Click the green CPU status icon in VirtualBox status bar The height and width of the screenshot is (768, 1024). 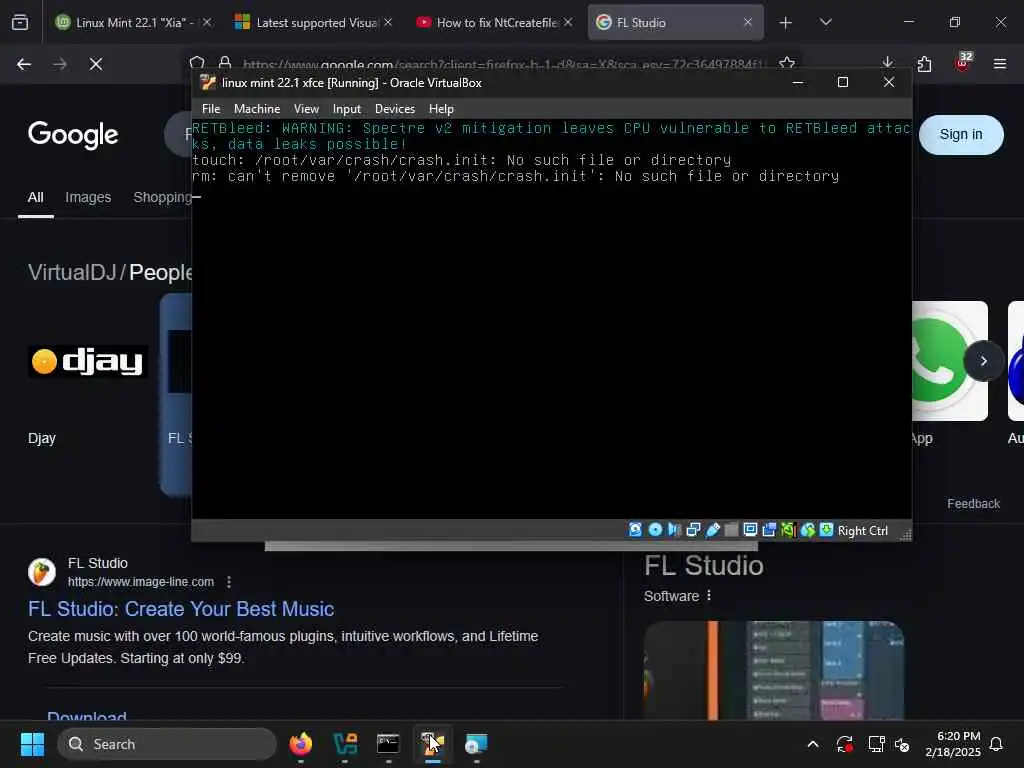click(788, 530)
